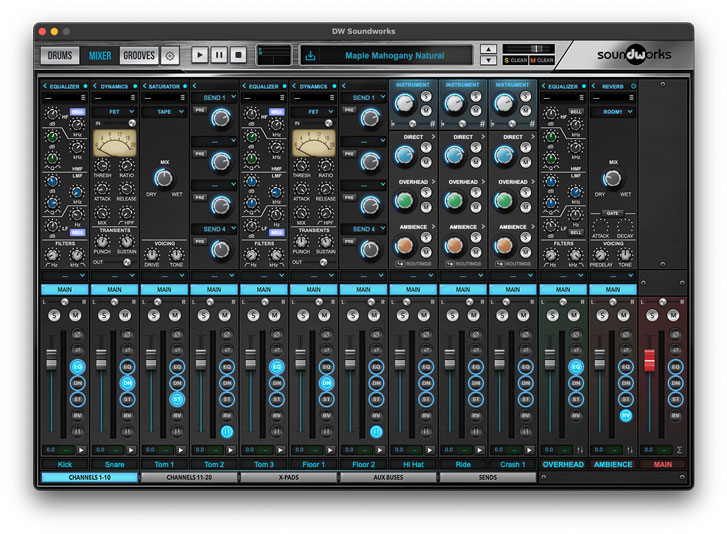Screen dimensions: 727x534
Task: Toggle the EQ insert on the Kick channel
Action: [x=77, y=367]
